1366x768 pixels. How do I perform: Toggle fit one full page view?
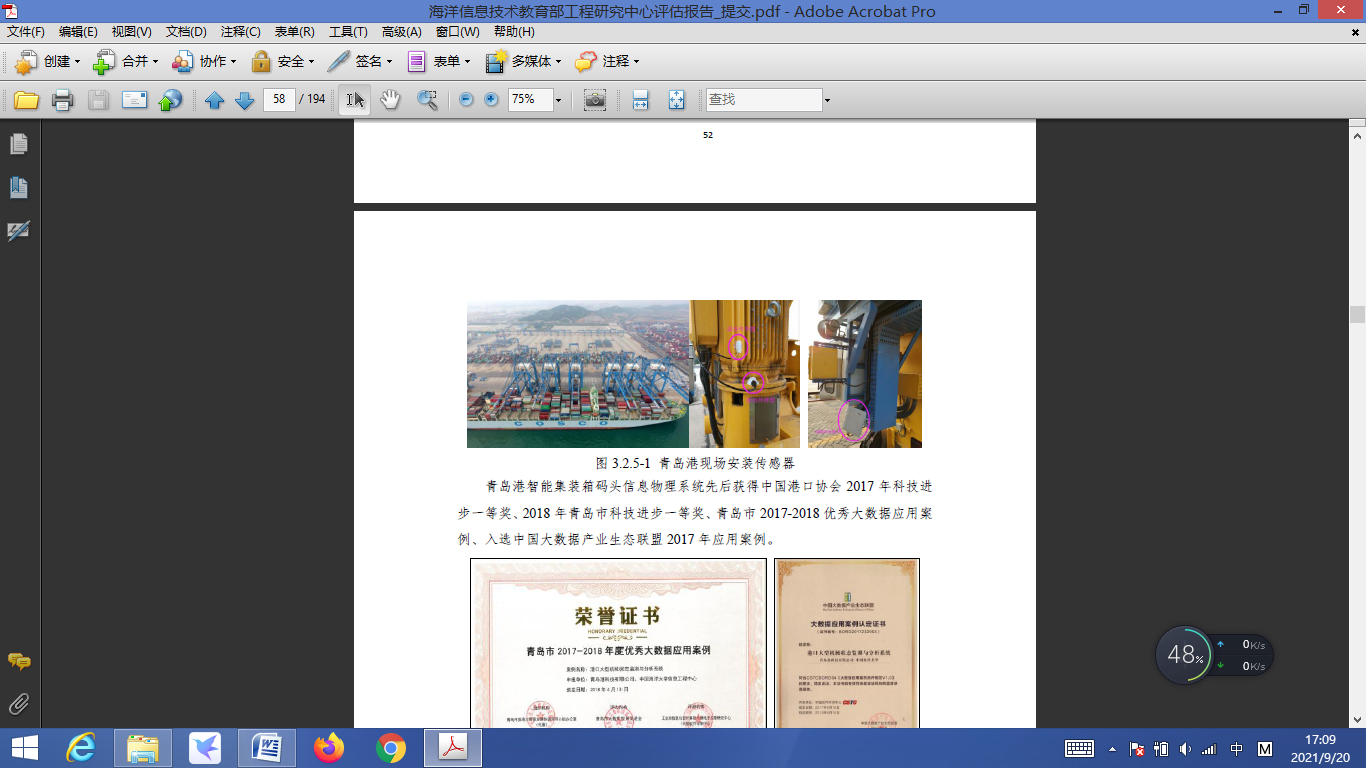pyautogui.click(x=676, y=100)
